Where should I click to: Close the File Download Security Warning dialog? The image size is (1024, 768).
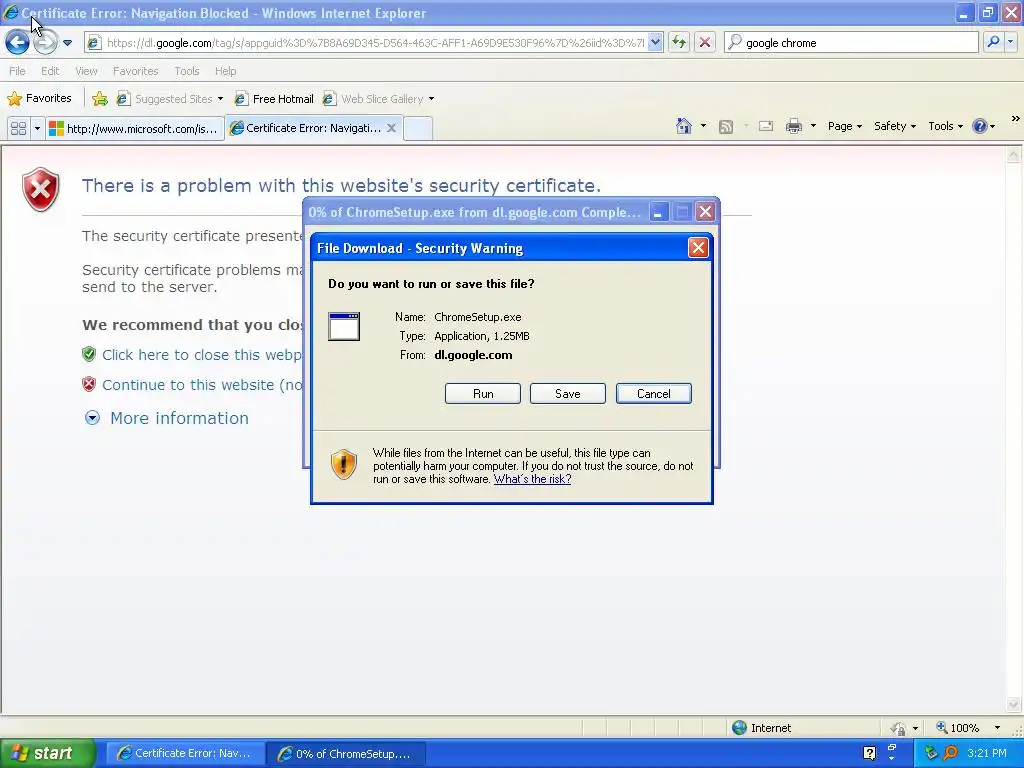[698, 248]
